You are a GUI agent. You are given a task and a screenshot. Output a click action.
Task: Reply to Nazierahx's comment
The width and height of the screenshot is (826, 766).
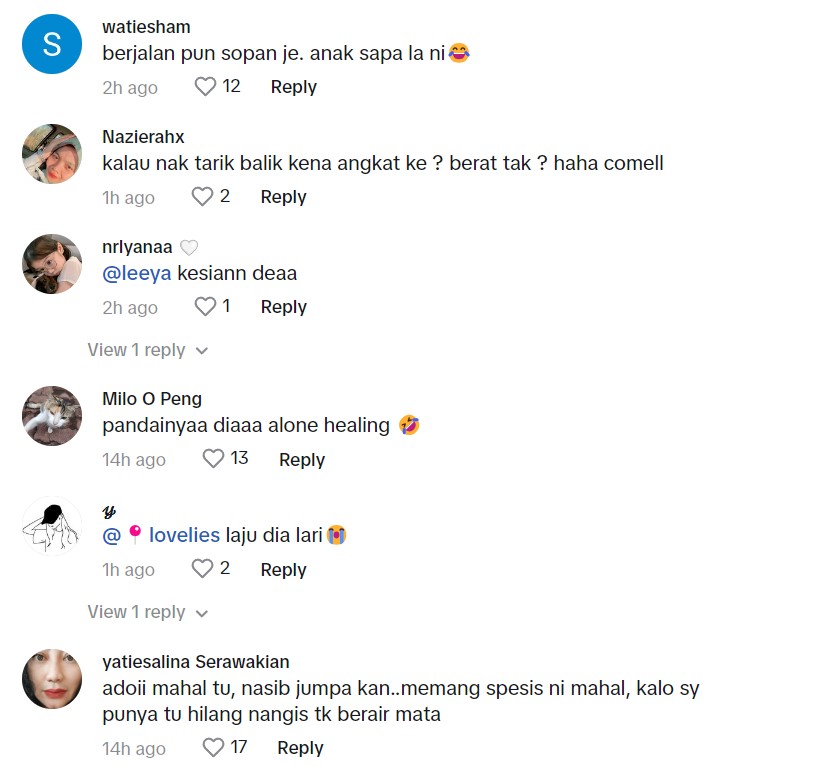click(x=283, y=197)
